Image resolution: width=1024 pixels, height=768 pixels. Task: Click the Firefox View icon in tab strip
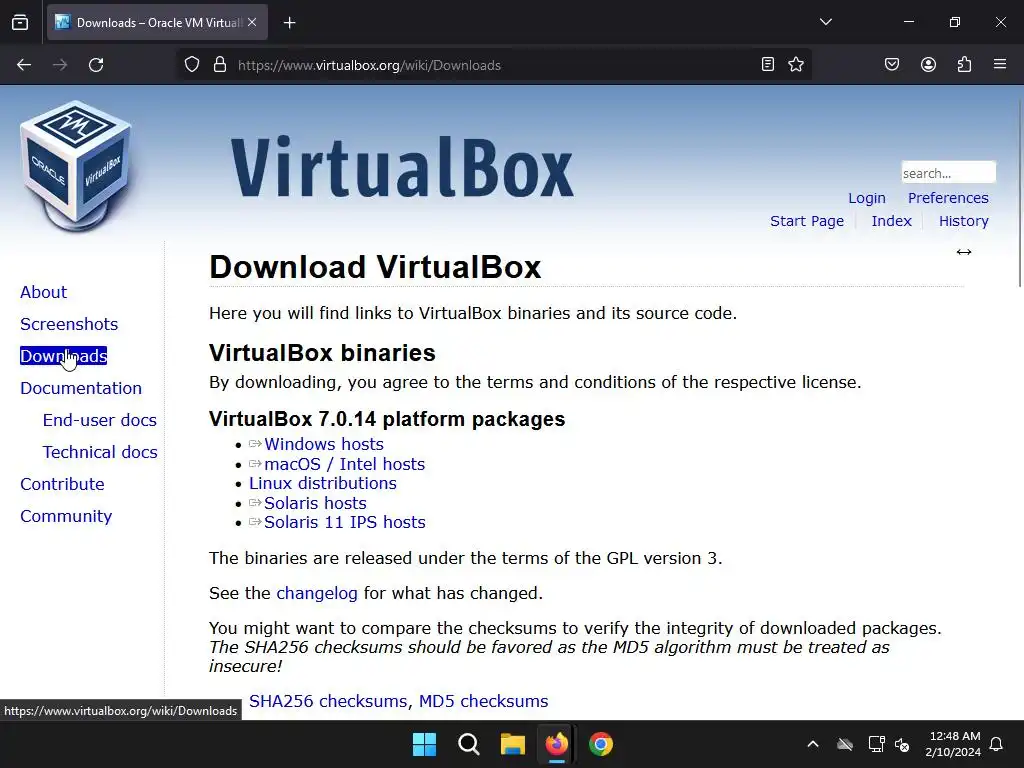pos(20,23)
